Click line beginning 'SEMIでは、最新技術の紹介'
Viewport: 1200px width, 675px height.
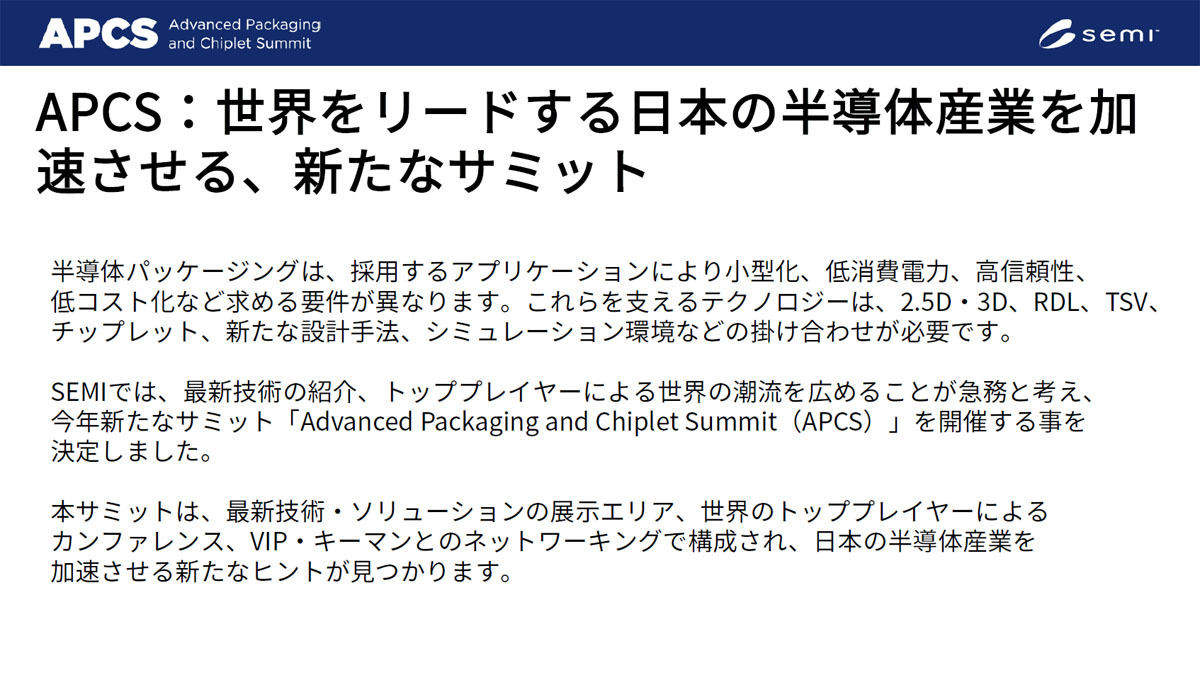coord(576,390)
